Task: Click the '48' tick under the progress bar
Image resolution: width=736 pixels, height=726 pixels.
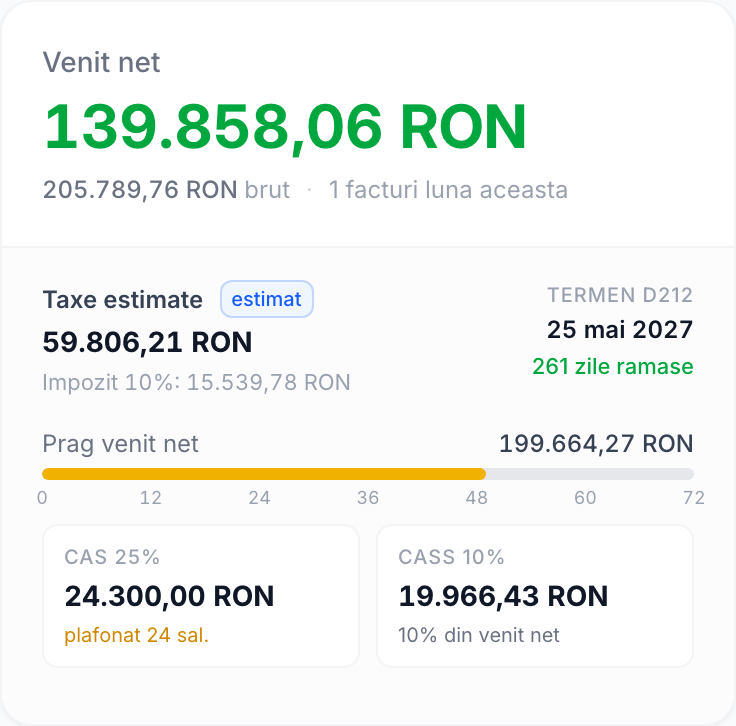Action: pyautogui.click(x=477, y=498)
